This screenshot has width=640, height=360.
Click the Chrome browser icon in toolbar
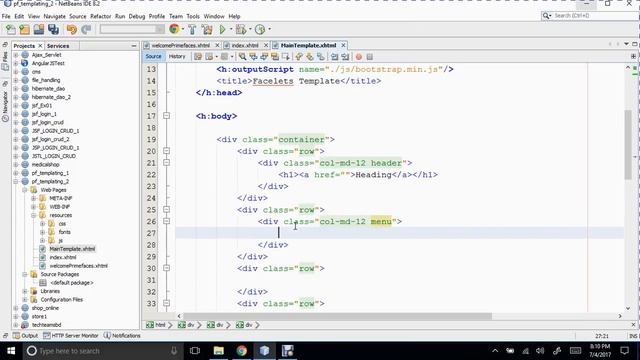point(174,29)
